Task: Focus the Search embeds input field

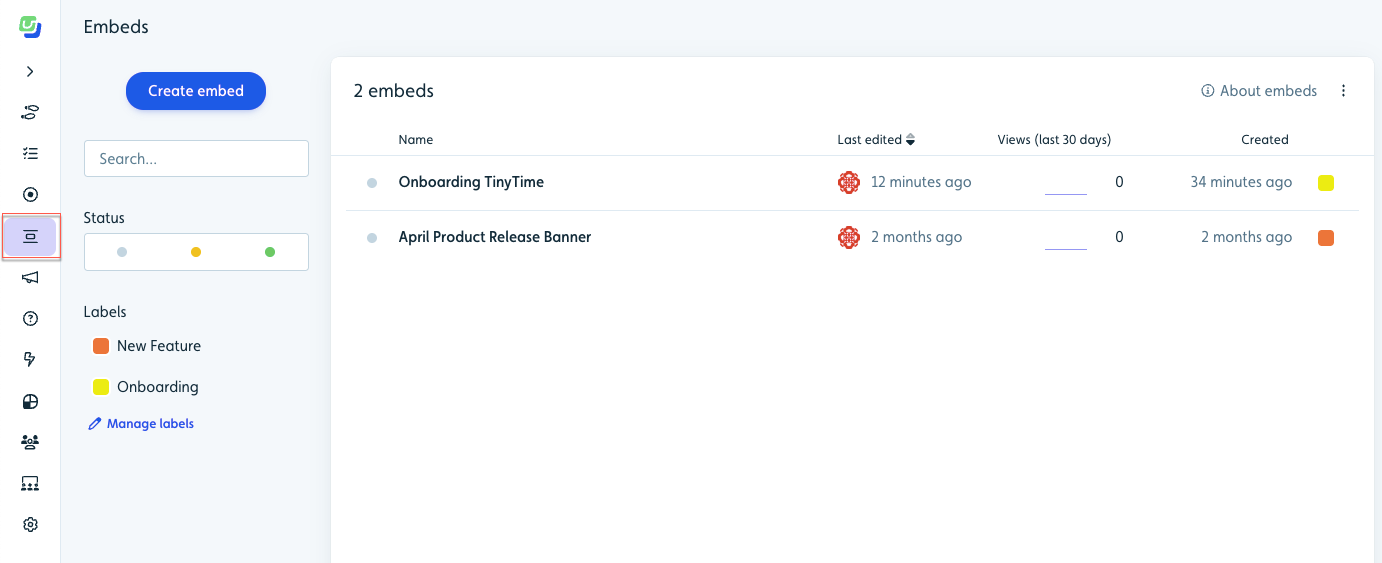Action: click(x=196, y=158)
